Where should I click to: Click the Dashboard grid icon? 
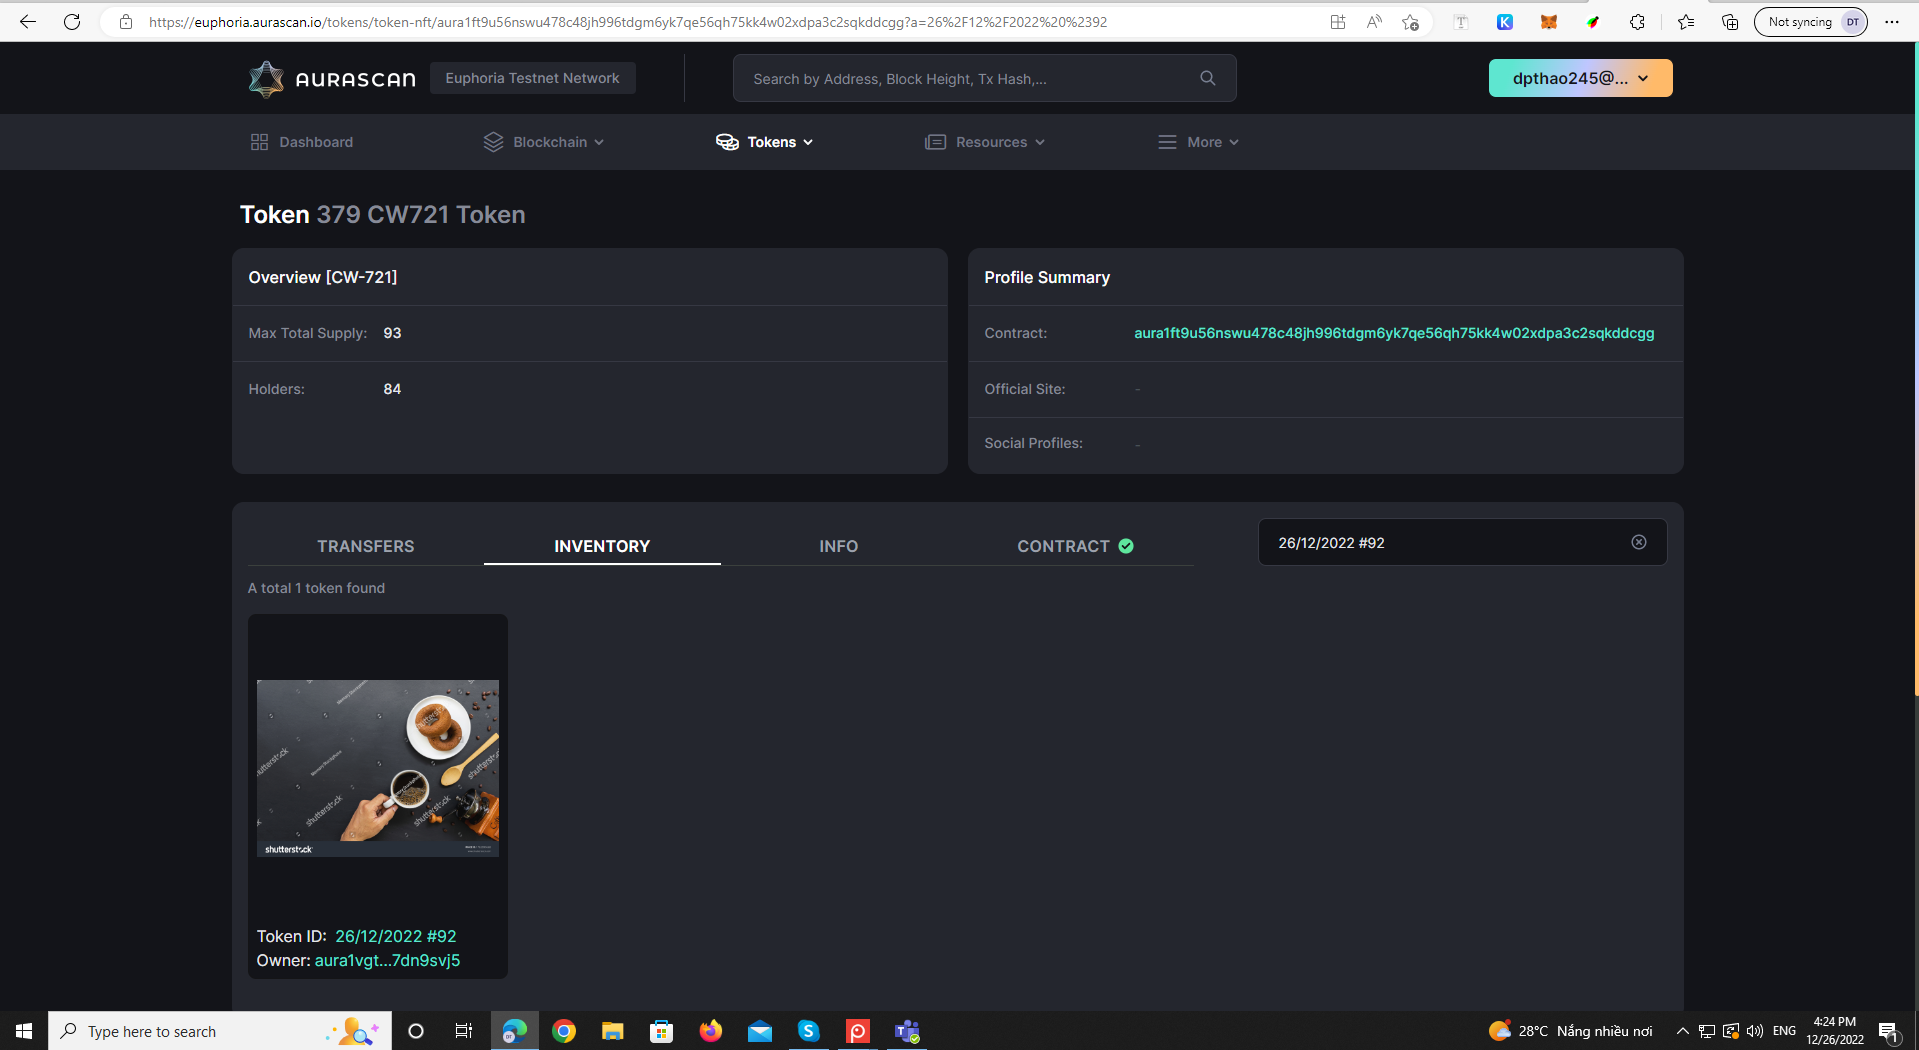(x=259, y=141)
